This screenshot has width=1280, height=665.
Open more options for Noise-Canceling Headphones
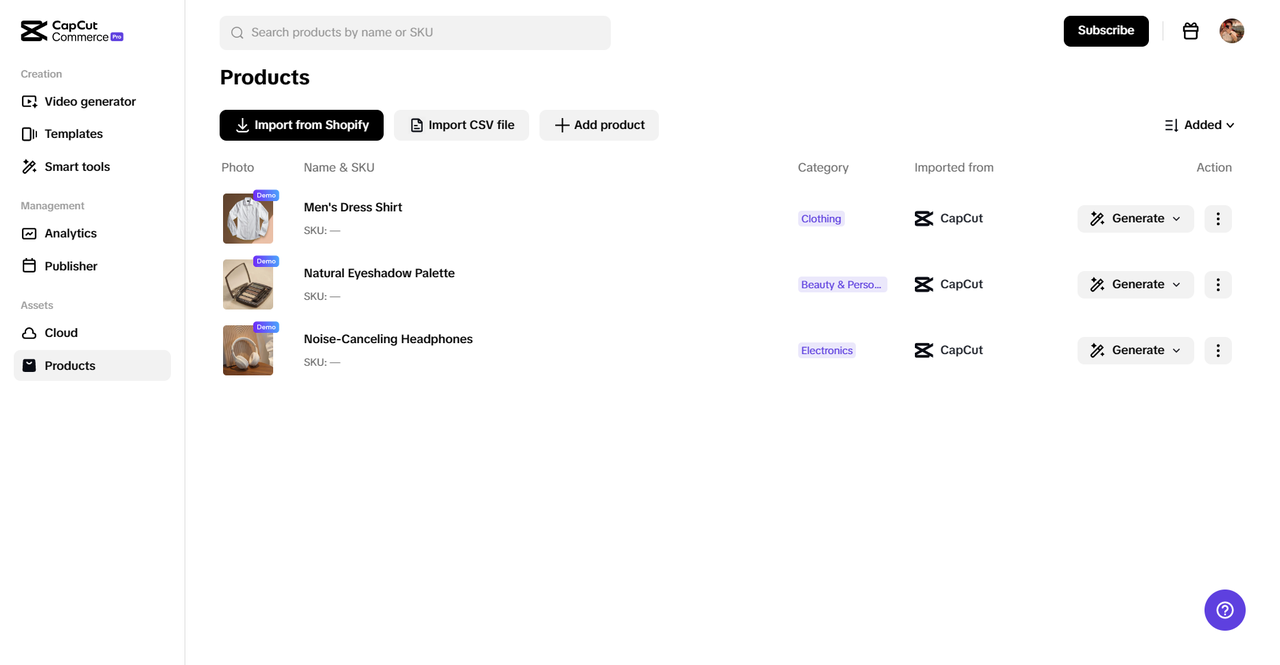pyautogui.click(x=1217, y=351)
